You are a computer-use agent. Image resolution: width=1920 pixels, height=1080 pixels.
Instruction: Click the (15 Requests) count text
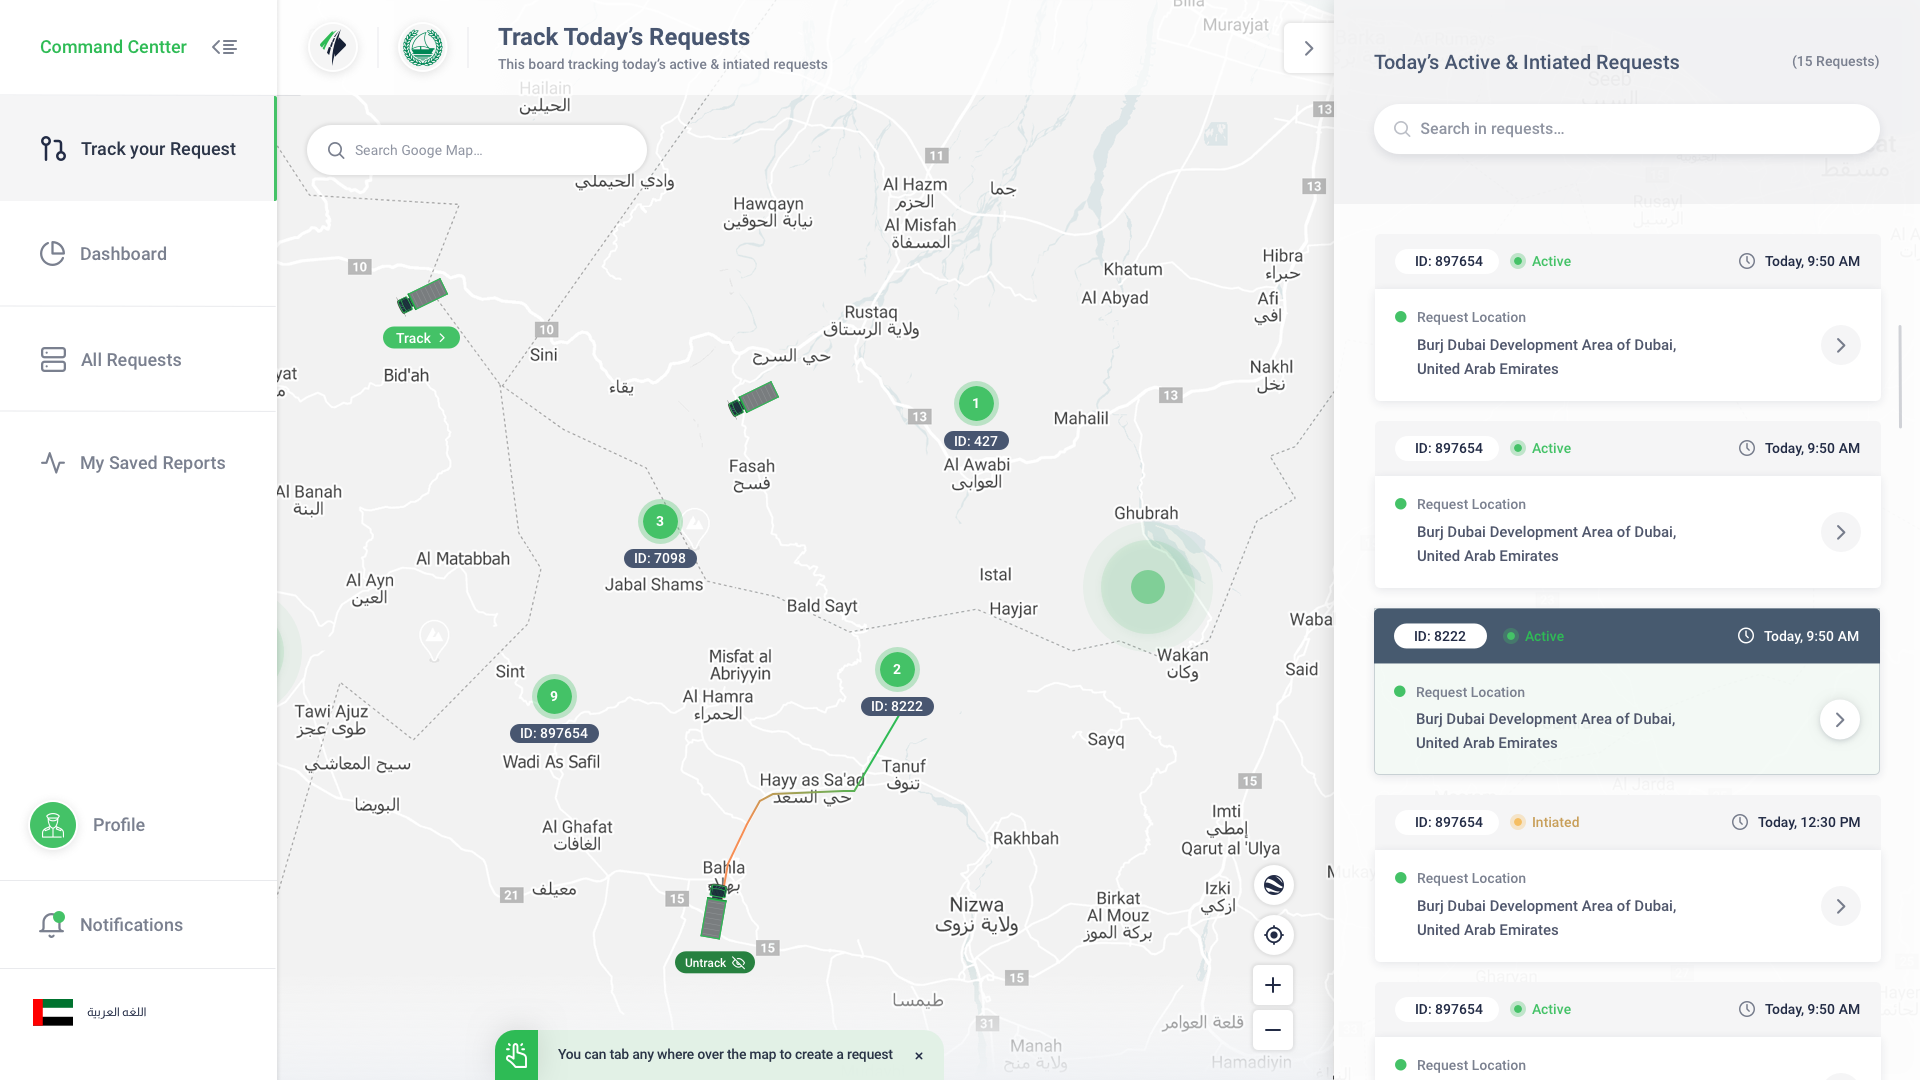(x=1835, y=61)
